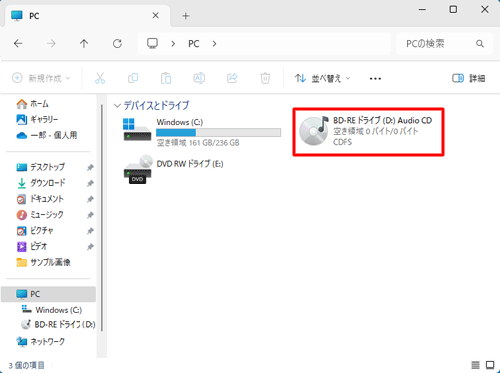Click the search magnifier icon

(480, 44)
